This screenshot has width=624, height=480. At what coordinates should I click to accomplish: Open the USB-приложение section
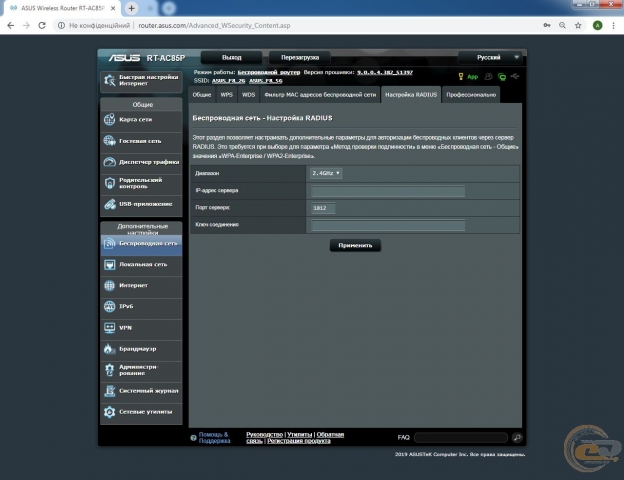[x=140, y=204]
